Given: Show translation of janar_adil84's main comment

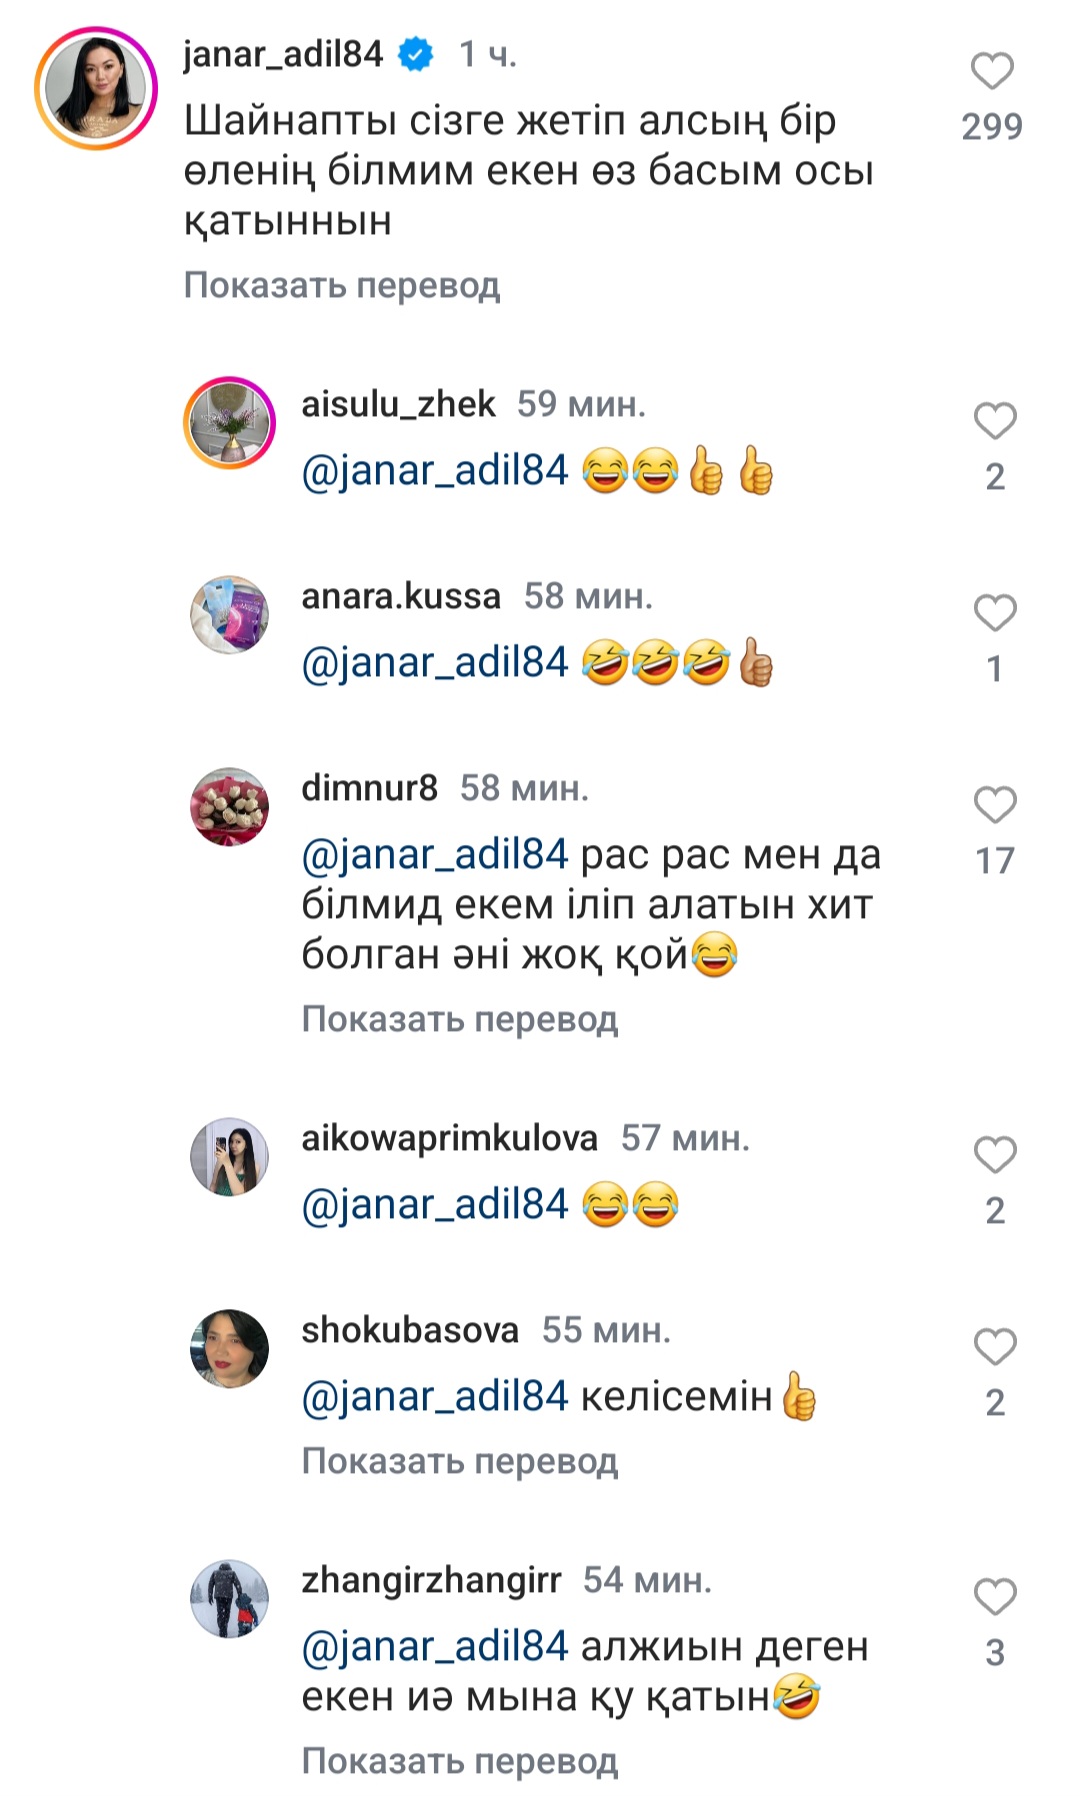Looking at the screenshot, I should [342, 285].
